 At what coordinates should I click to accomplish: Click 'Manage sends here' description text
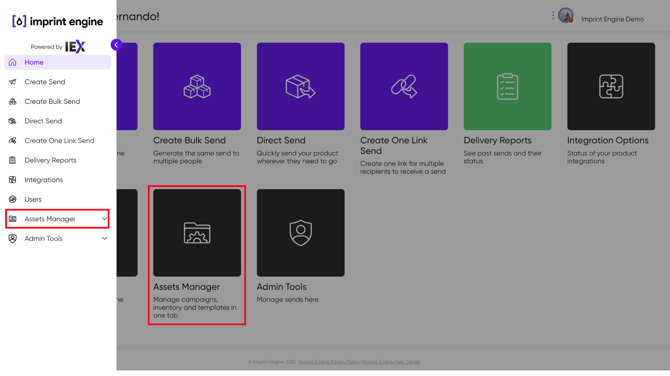pyautogui.click(x=288, y=300)
